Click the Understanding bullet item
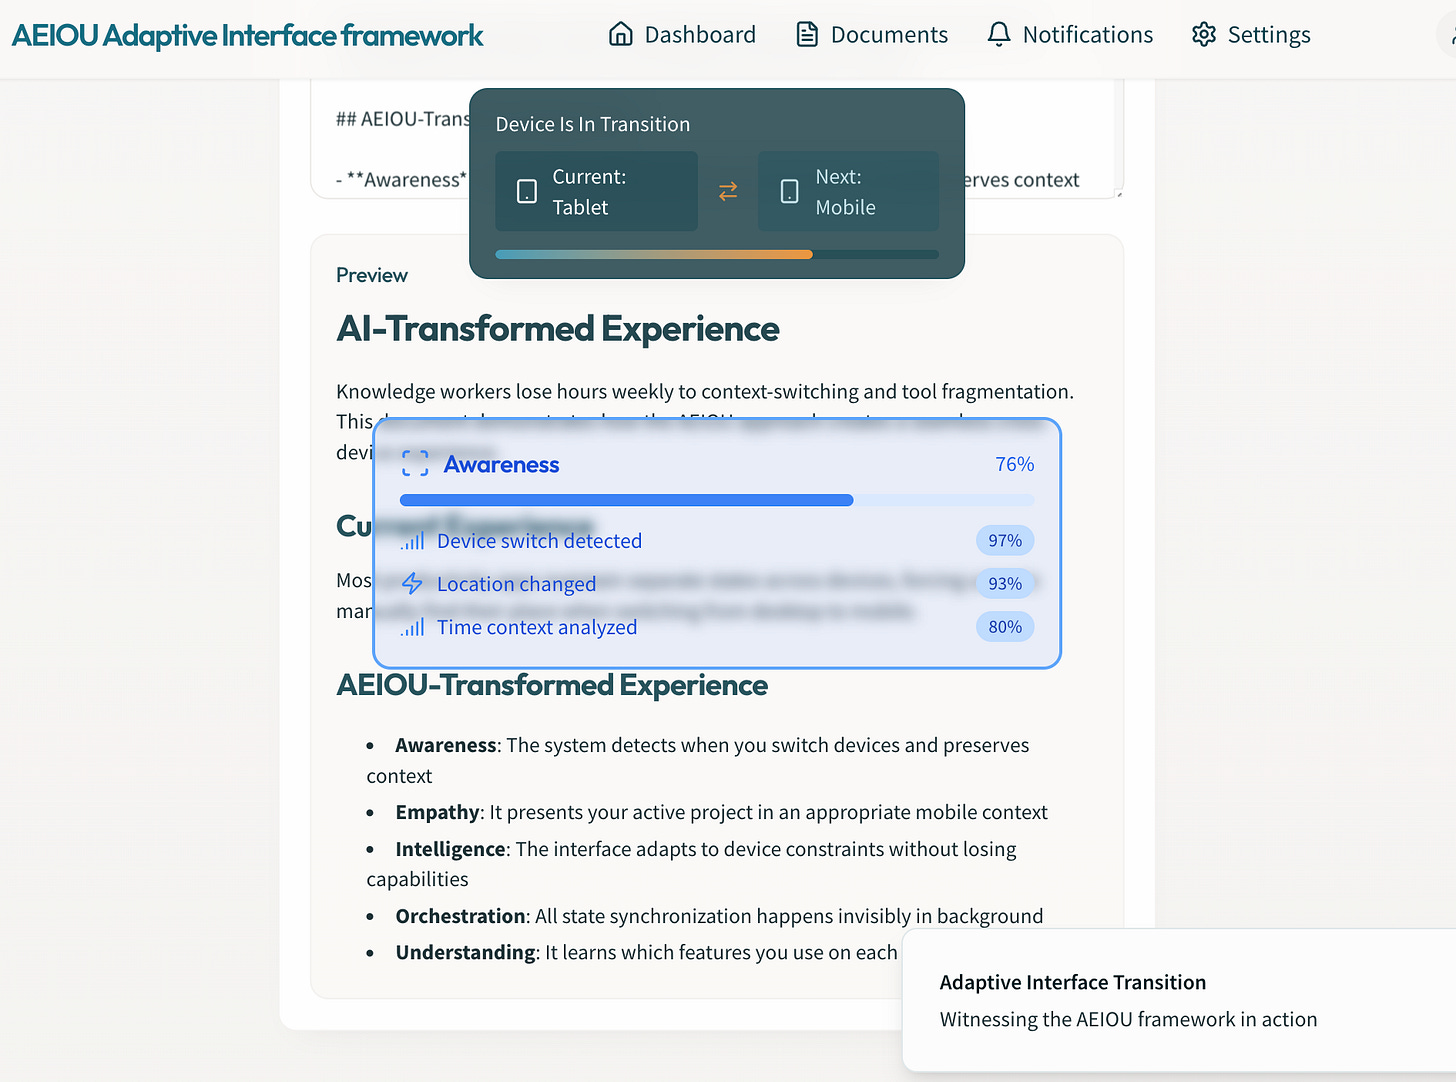 pos(632,952)
